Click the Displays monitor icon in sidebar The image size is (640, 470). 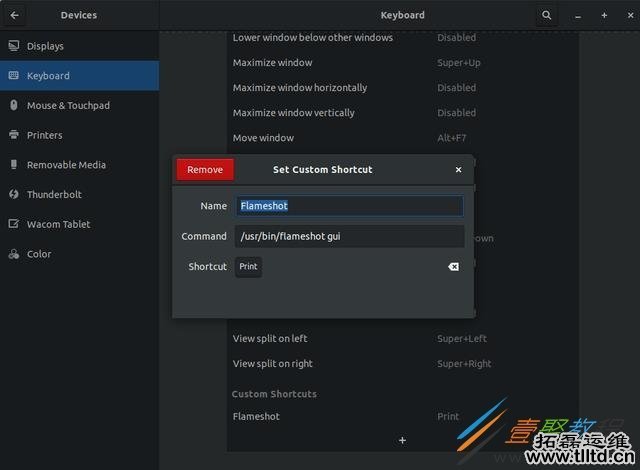tap(14, 46)
